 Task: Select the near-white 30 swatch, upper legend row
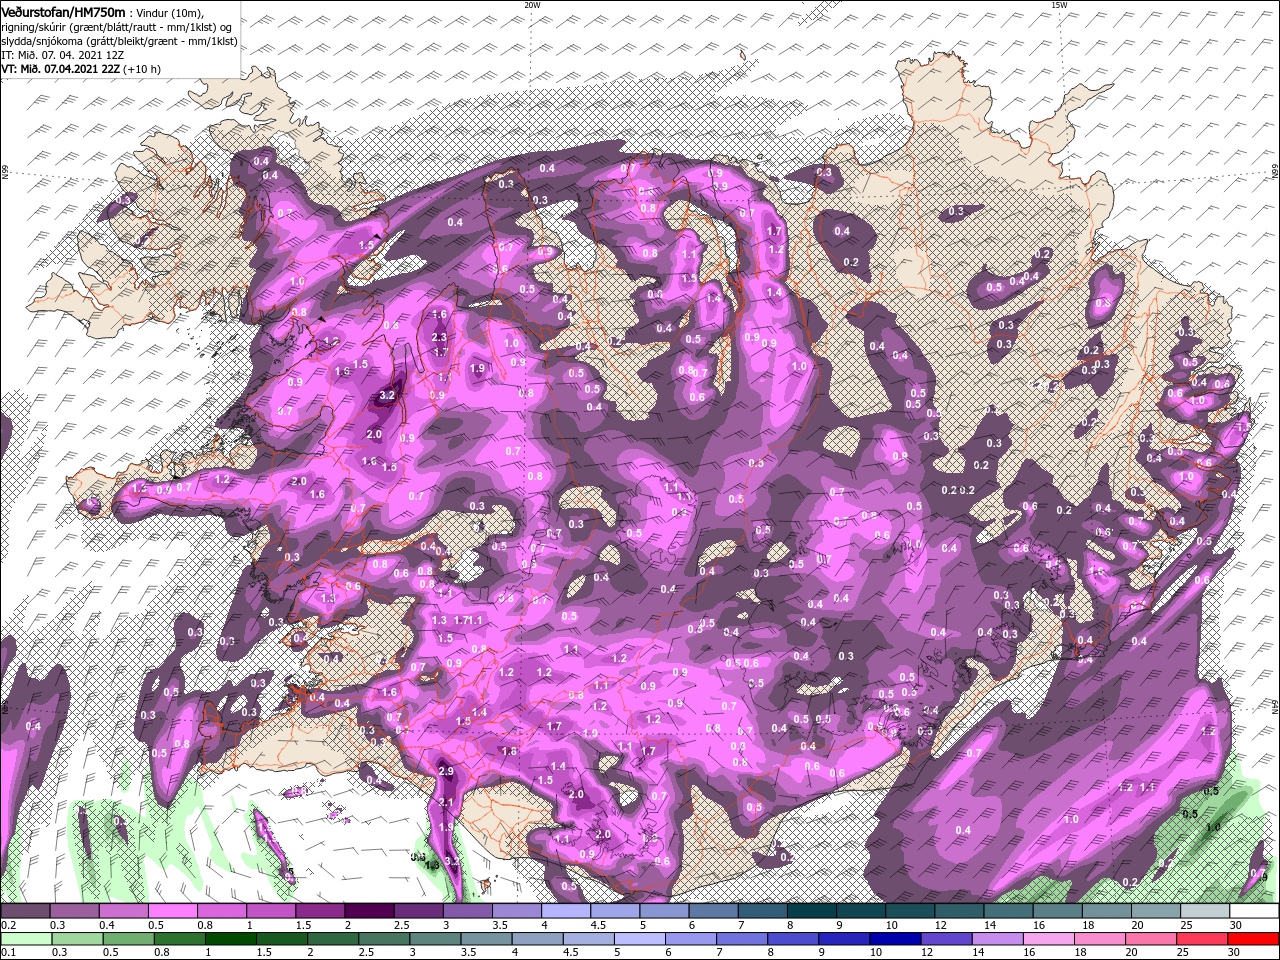pyautogui.click(x=1255, y=911)
